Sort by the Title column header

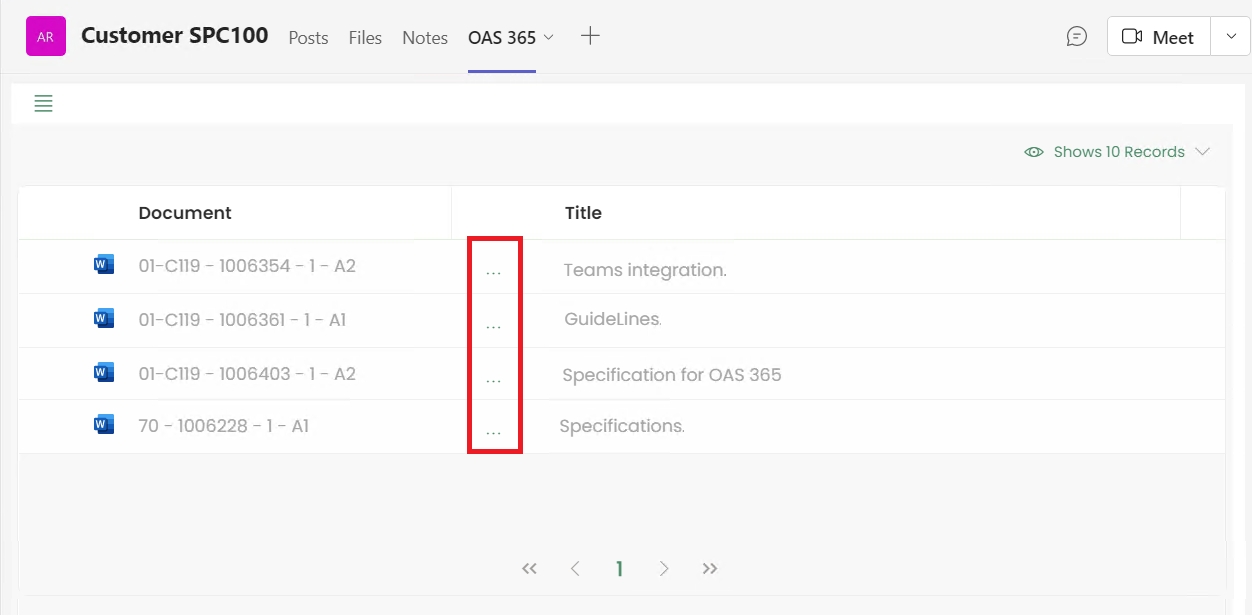point(583,213)
